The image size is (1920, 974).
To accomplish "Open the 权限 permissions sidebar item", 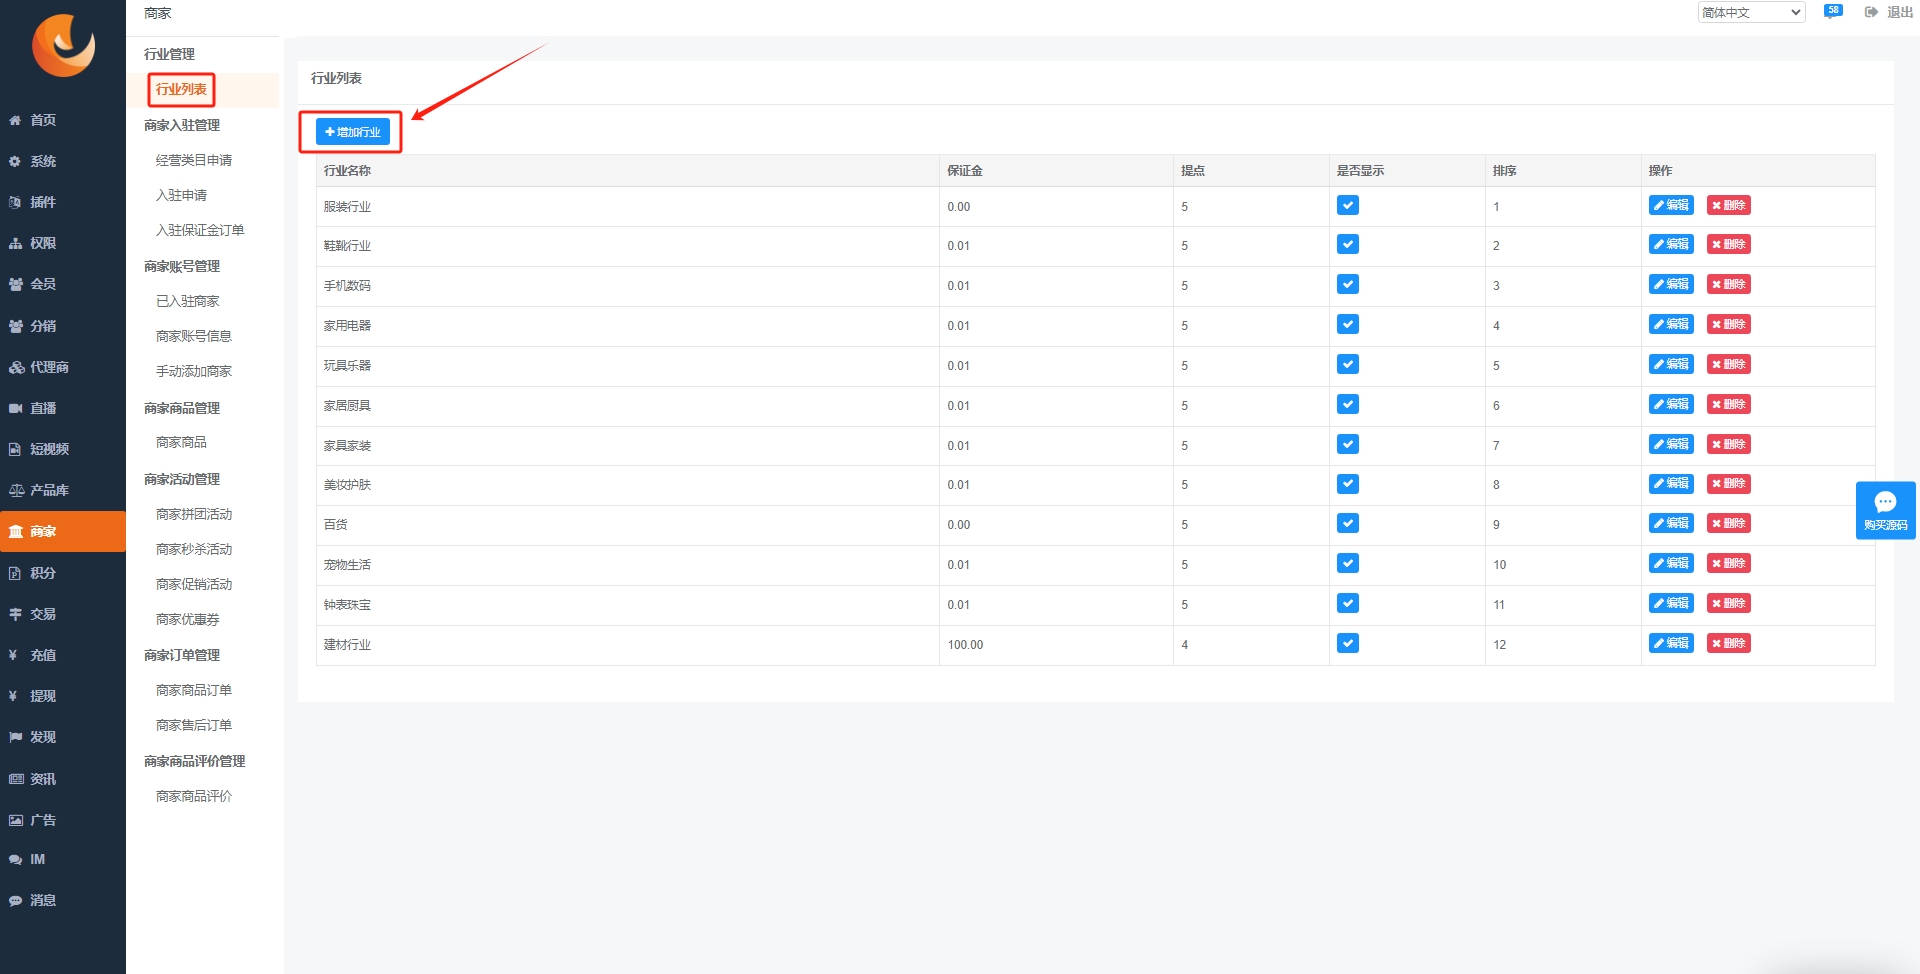I will click(x=62, y=243).
